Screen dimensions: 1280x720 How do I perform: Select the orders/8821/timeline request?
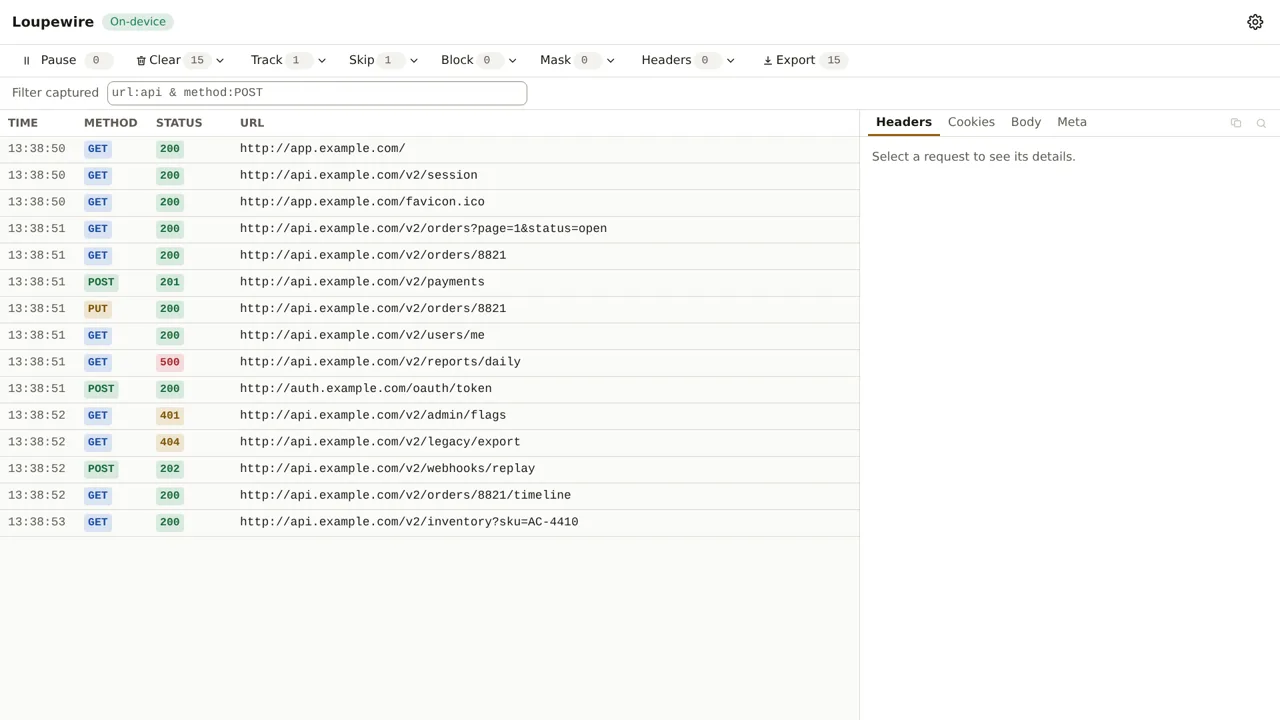429,496
